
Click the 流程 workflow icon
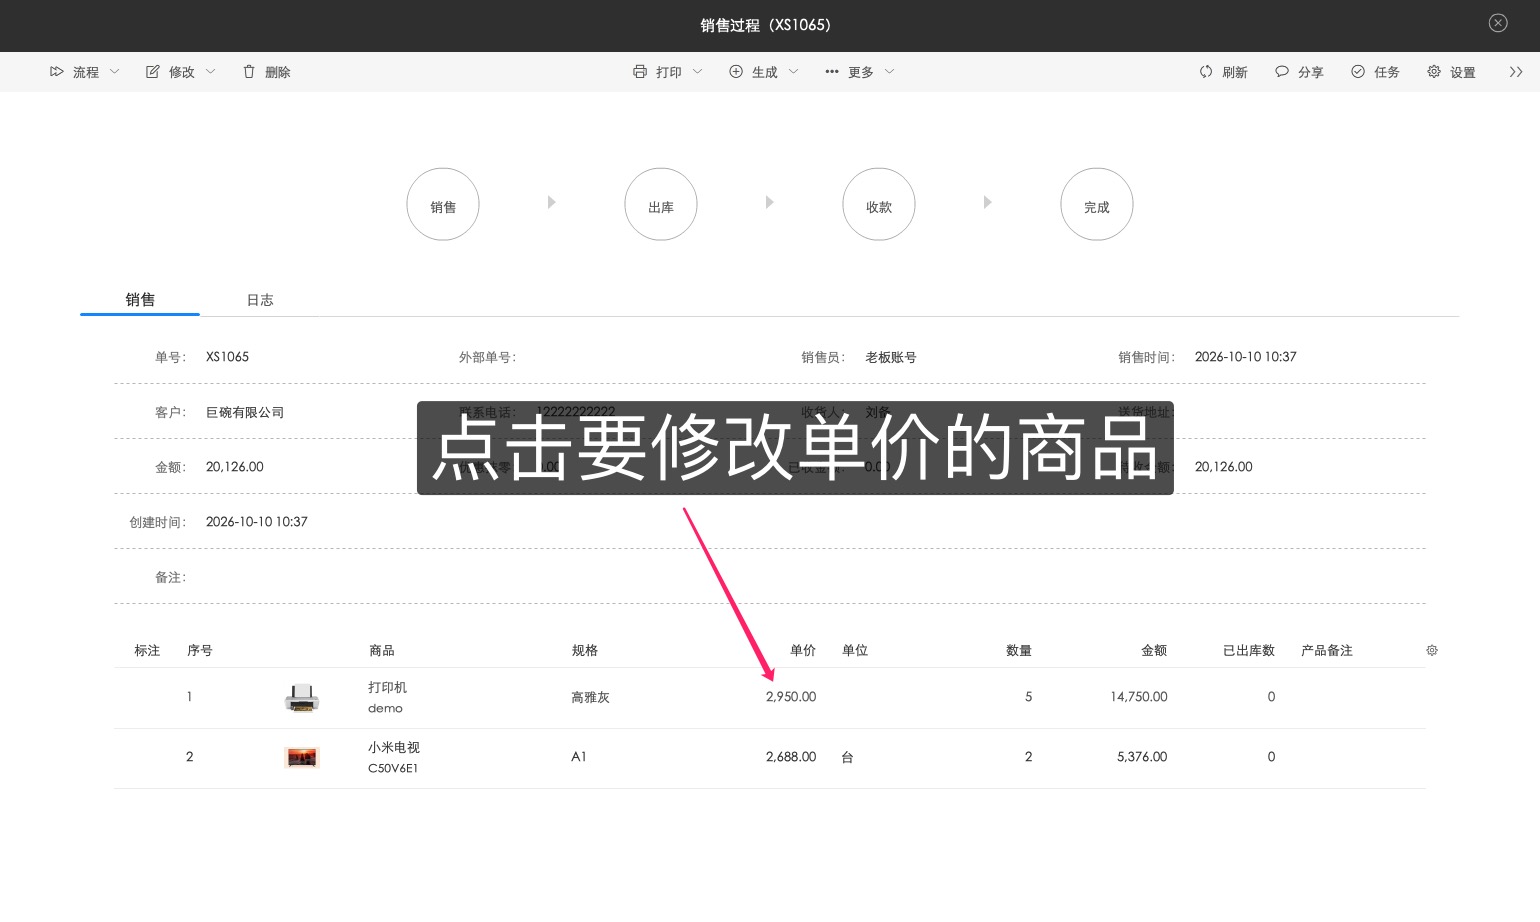click(57, 72)
